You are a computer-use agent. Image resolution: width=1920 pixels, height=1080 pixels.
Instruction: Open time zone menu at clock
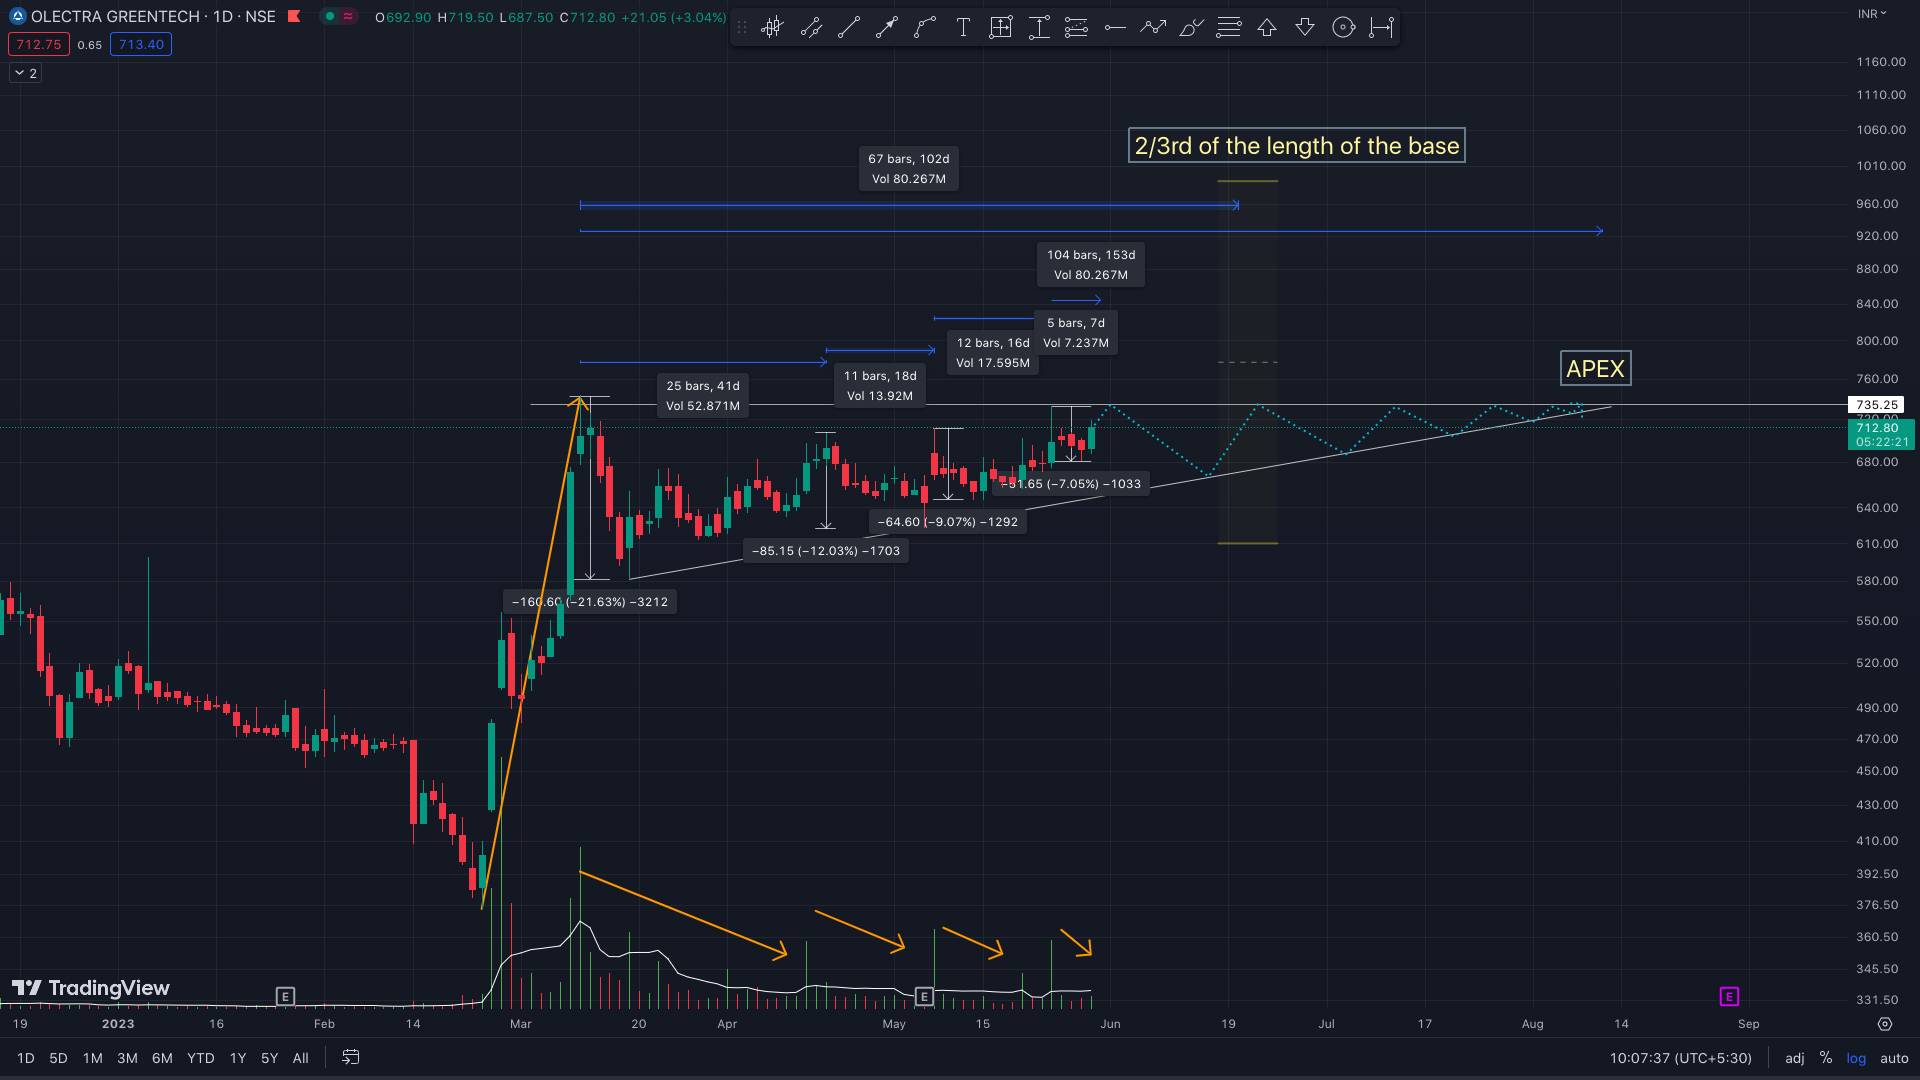click(x=1680, y=1058)
